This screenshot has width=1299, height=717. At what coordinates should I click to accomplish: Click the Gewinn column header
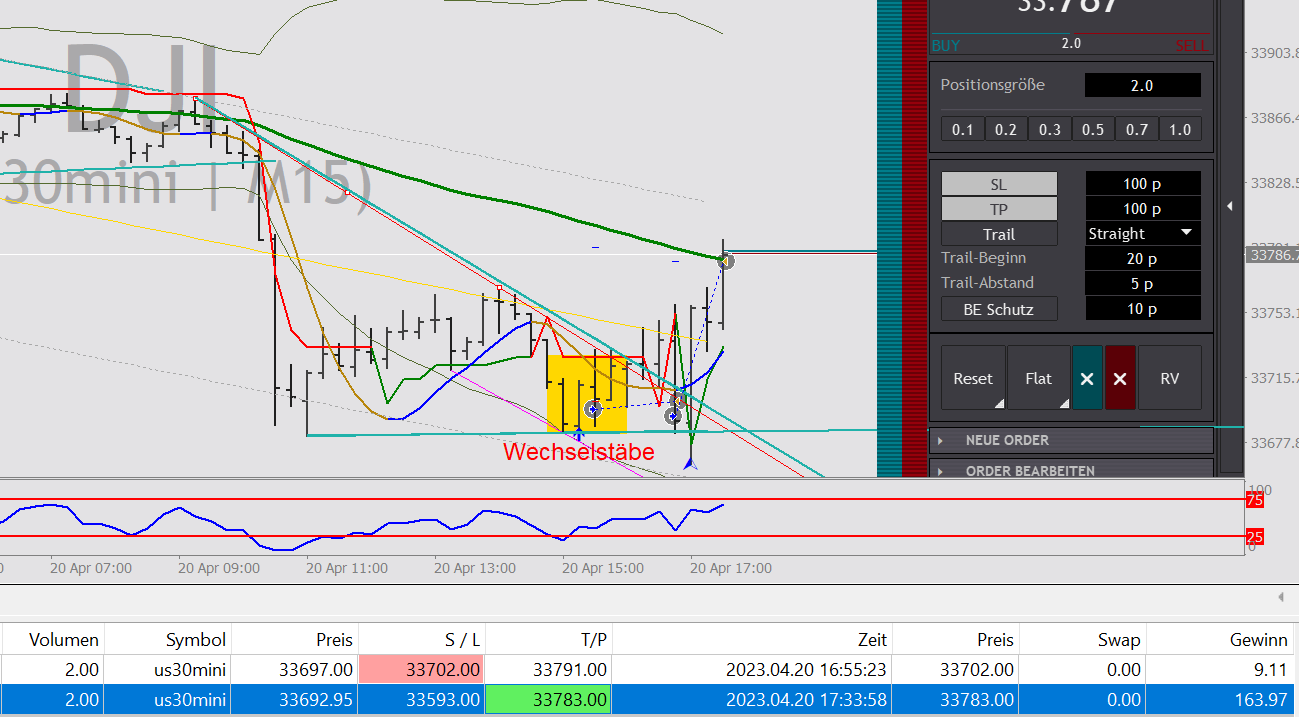pyautogui.click(x=1258, y=640)
